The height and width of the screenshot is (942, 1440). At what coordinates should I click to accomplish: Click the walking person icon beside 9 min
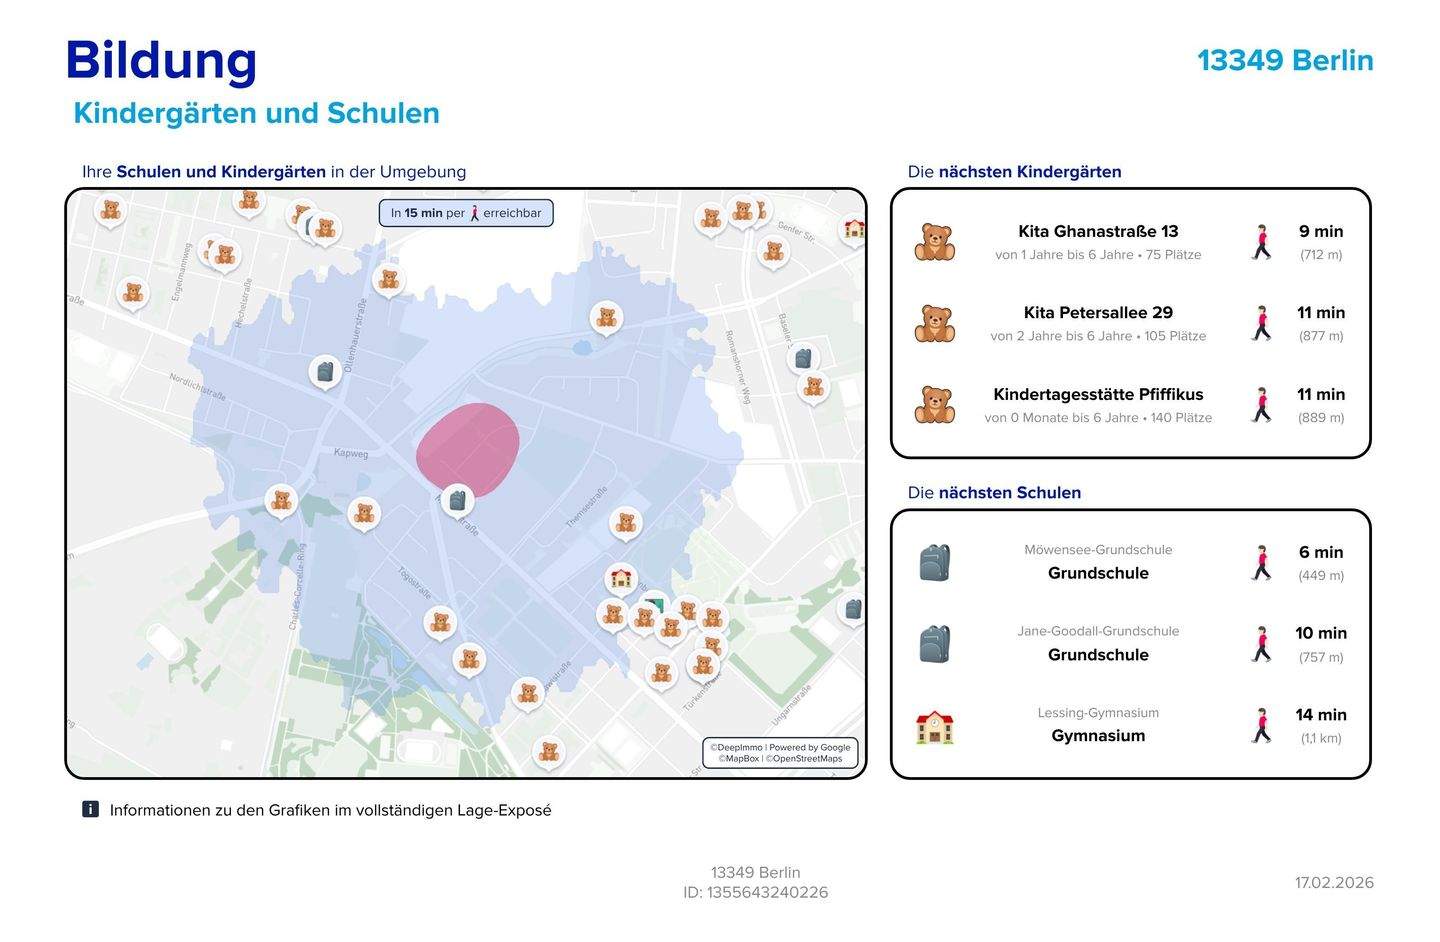coord(1262,242)
